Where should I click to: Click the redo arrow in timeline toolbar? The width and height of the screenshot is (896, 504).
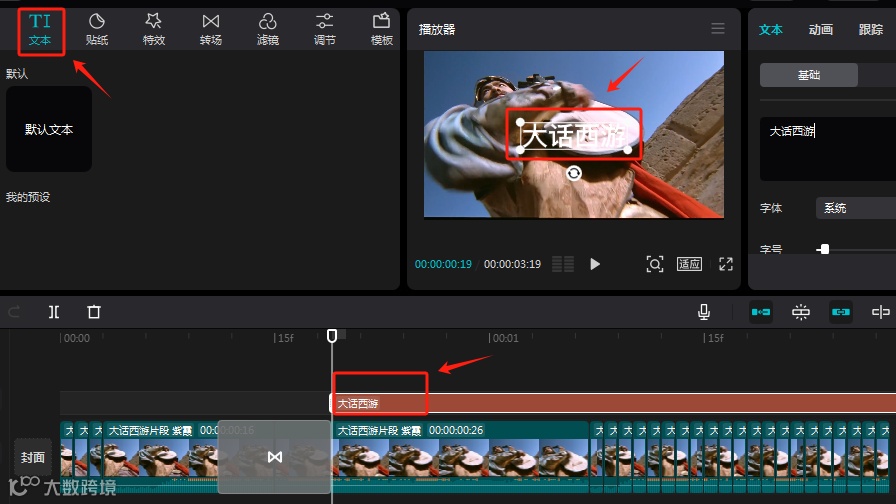14,312
